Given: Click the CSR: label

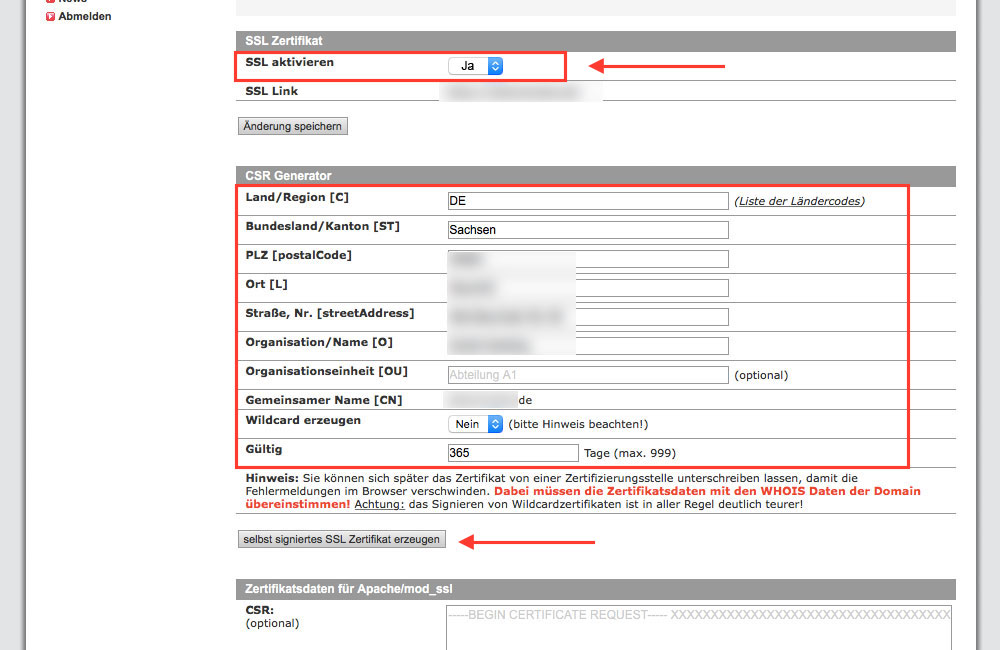Looking at the screenshot, I should coord(260,610).
